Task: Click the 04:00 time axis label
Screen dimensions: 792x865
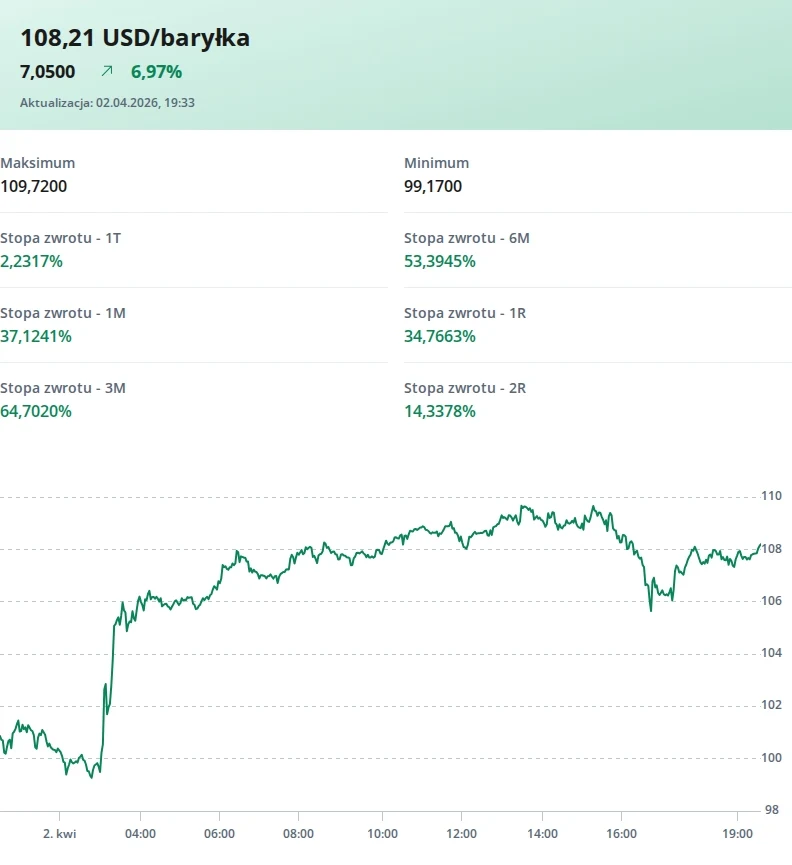Action: point(140,833)
